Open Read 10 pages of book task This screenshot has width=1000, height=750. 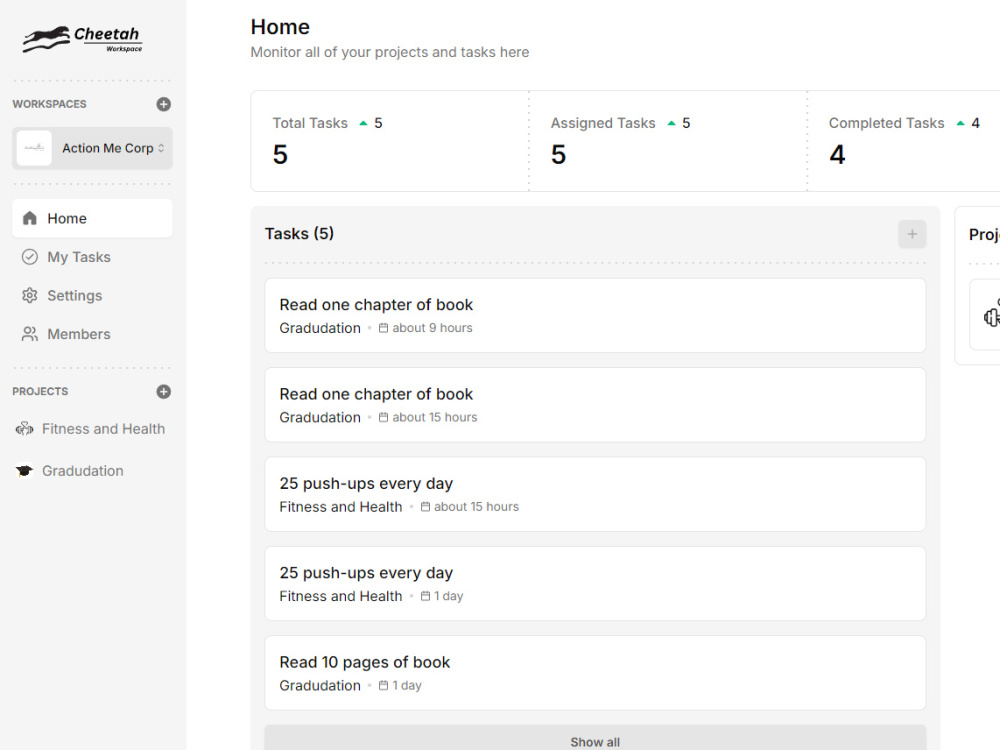click(595, 673)
